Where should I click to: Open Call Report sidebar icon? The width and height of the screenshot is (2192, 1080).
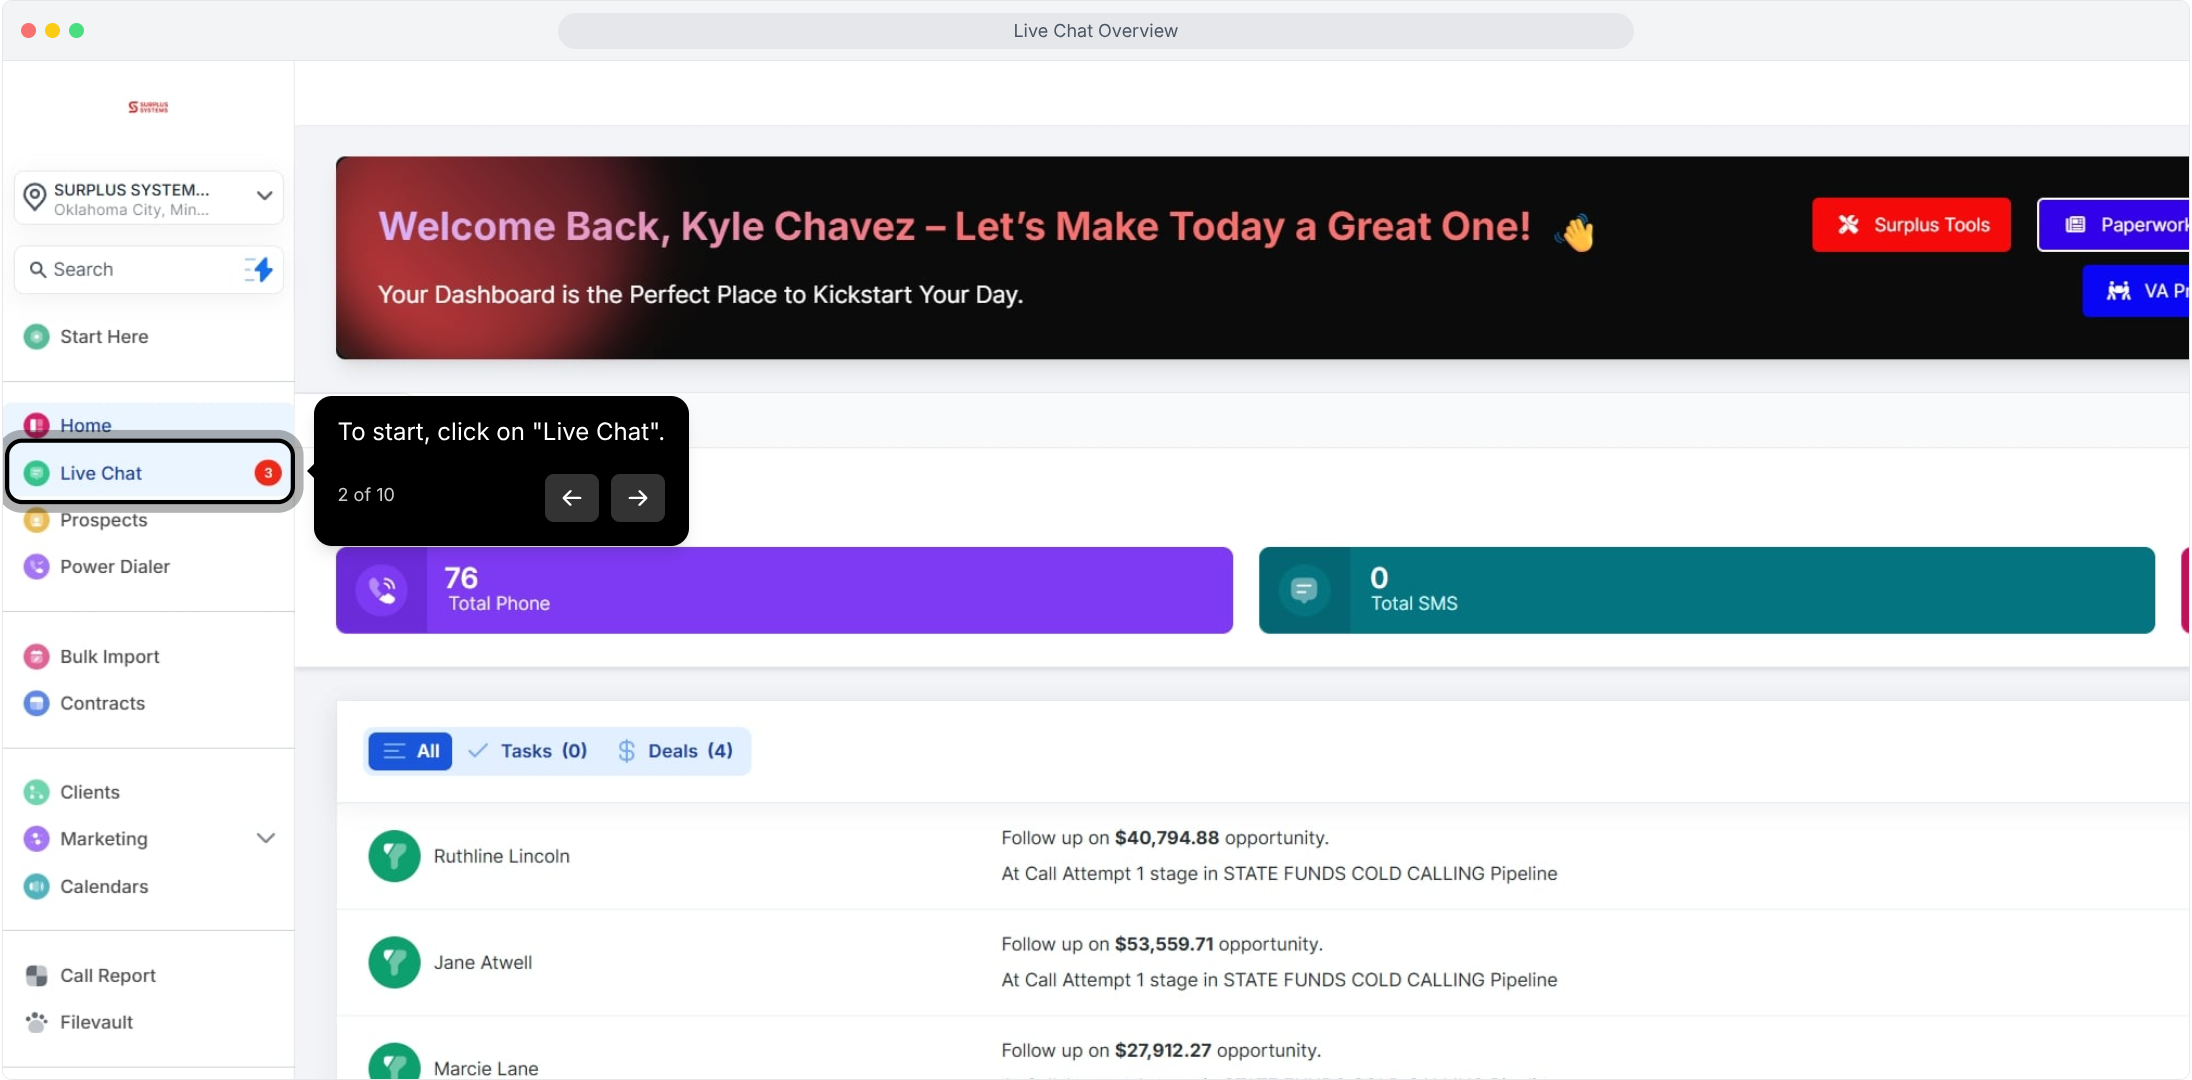[36, 975]
